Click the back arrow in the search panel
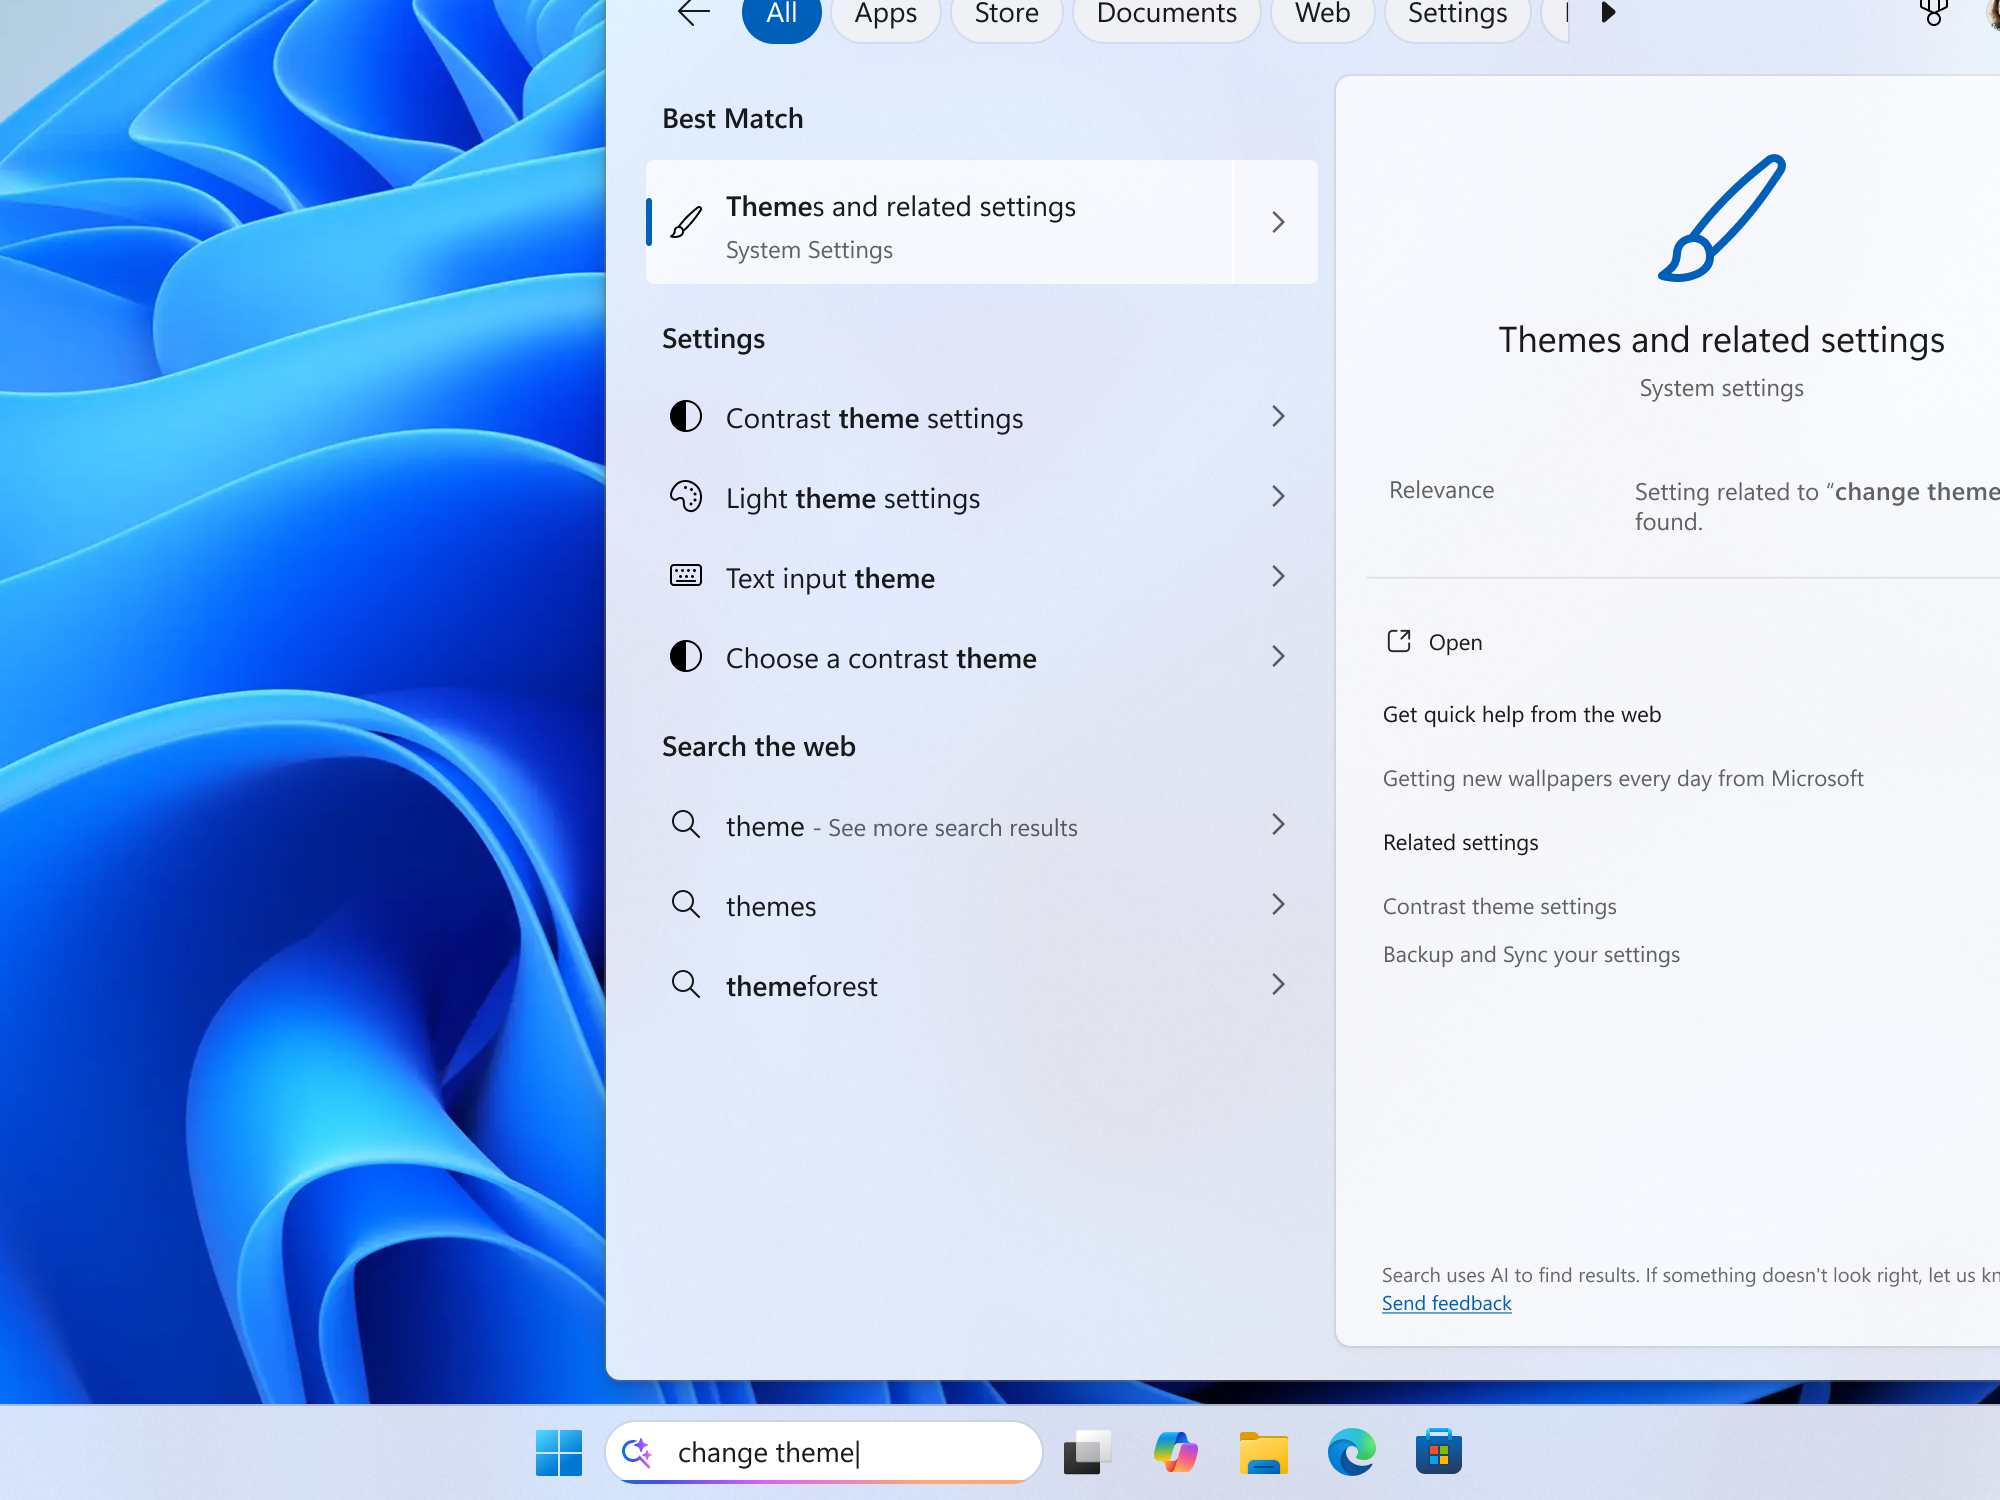 point(691,14)
